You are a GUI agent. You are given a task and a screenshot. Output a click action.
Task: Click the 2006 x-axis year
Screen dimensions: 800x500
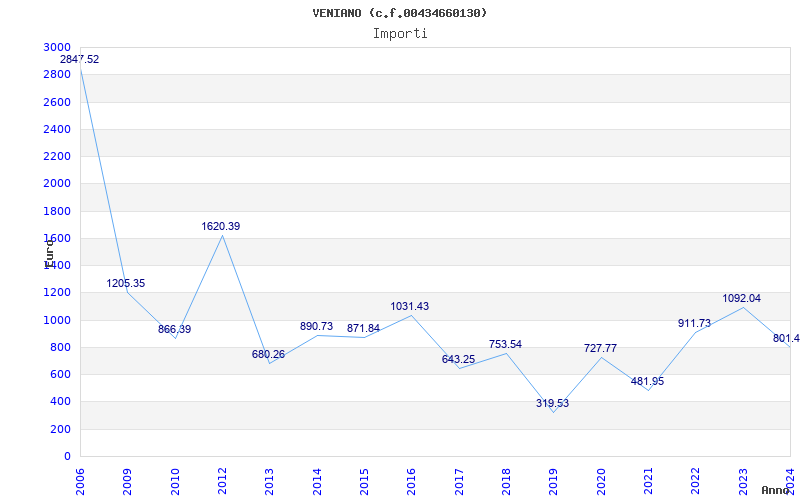tap(80, 481)
